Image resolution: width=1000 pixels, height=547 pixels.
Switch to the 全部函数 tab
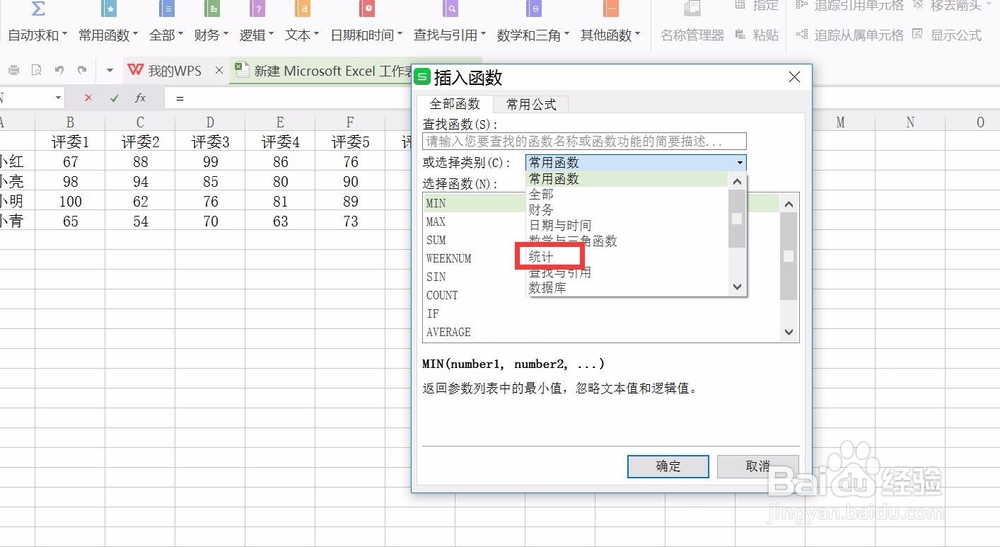point(455,104)
